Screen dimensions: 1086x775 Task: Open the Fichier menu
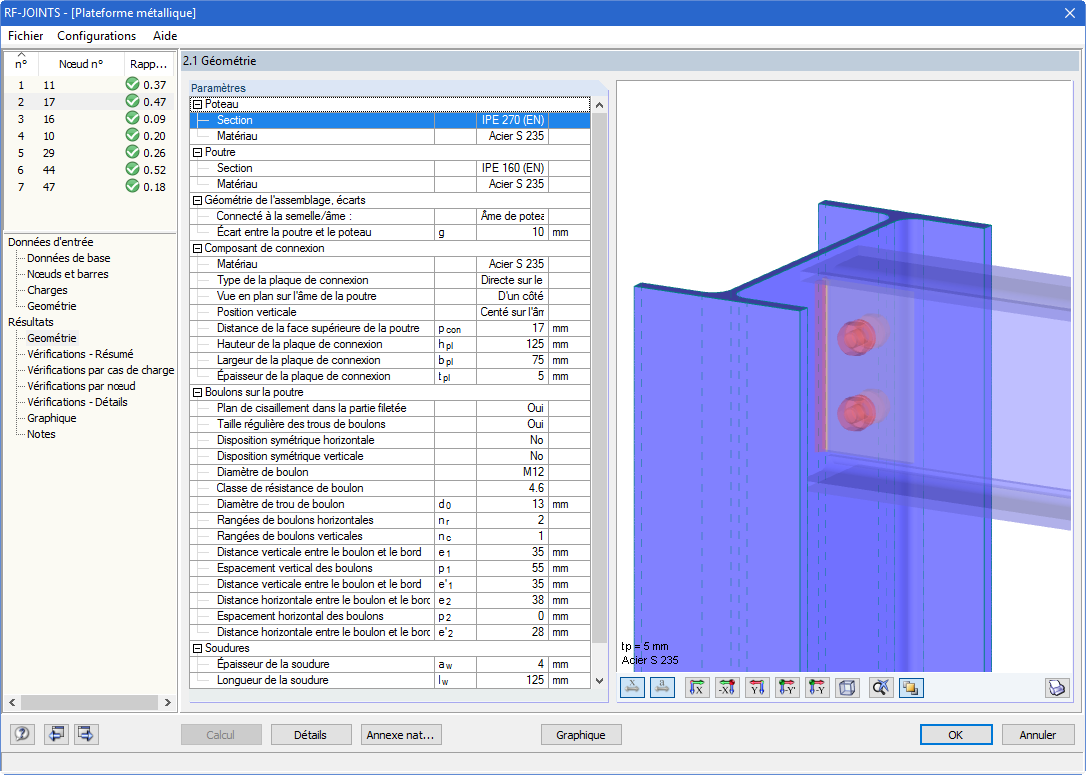click(x=26, y=36)
